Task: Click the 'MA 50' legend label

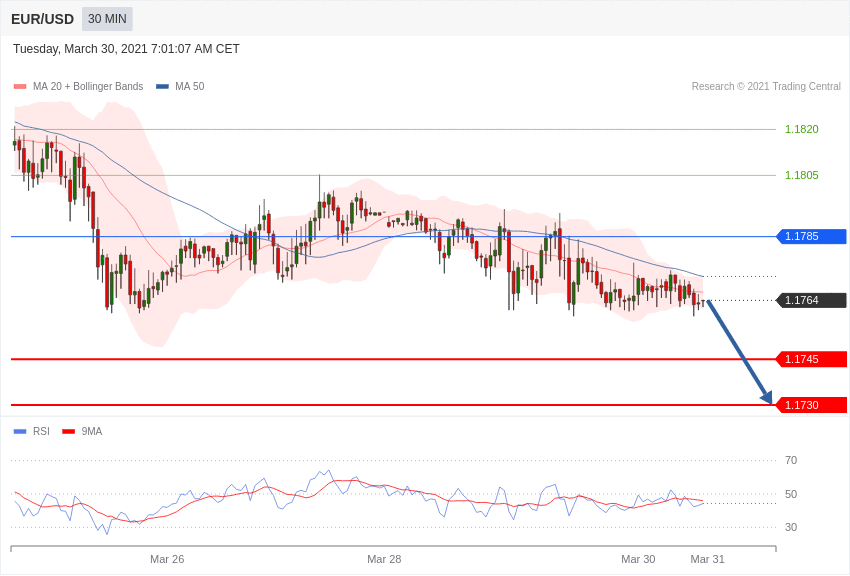Action: (x=190, y=86)
